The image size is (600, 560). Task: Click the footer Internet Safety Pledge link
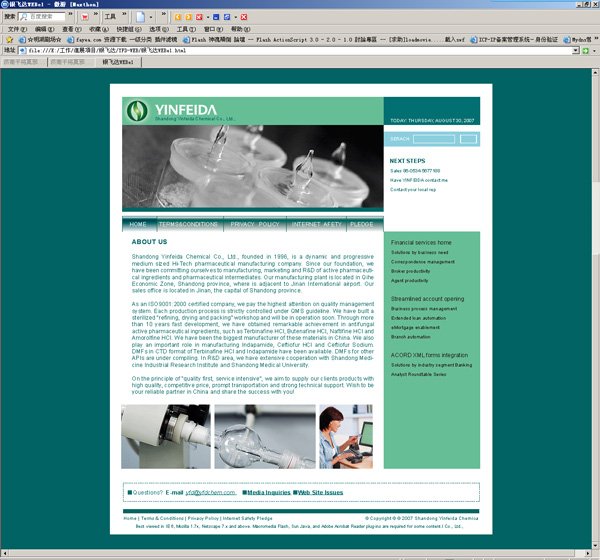click(248, 518)
